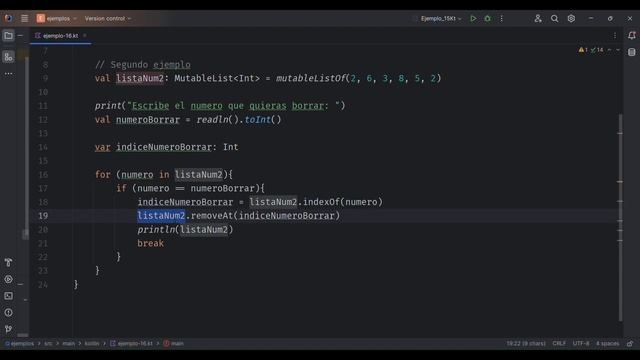Change CRLF line separator in status bar
Screen dimensions: 640x360
click(559, 344)
